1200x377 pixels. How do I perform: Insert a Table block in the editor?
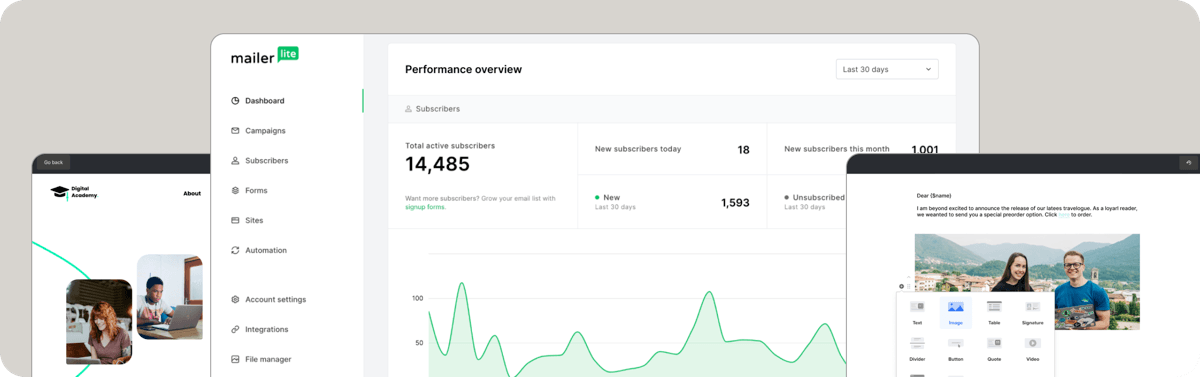pyautogui.click(x=994, y=314)
